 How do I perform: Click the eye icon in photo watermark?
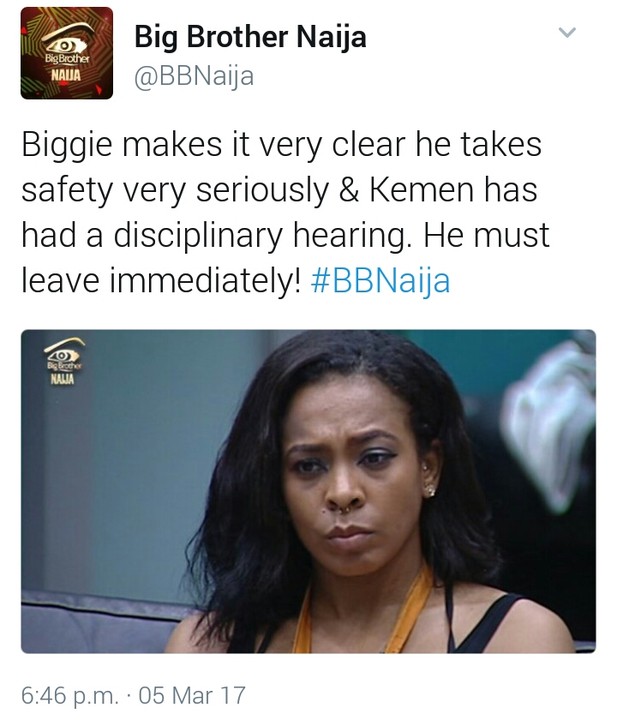64,353
